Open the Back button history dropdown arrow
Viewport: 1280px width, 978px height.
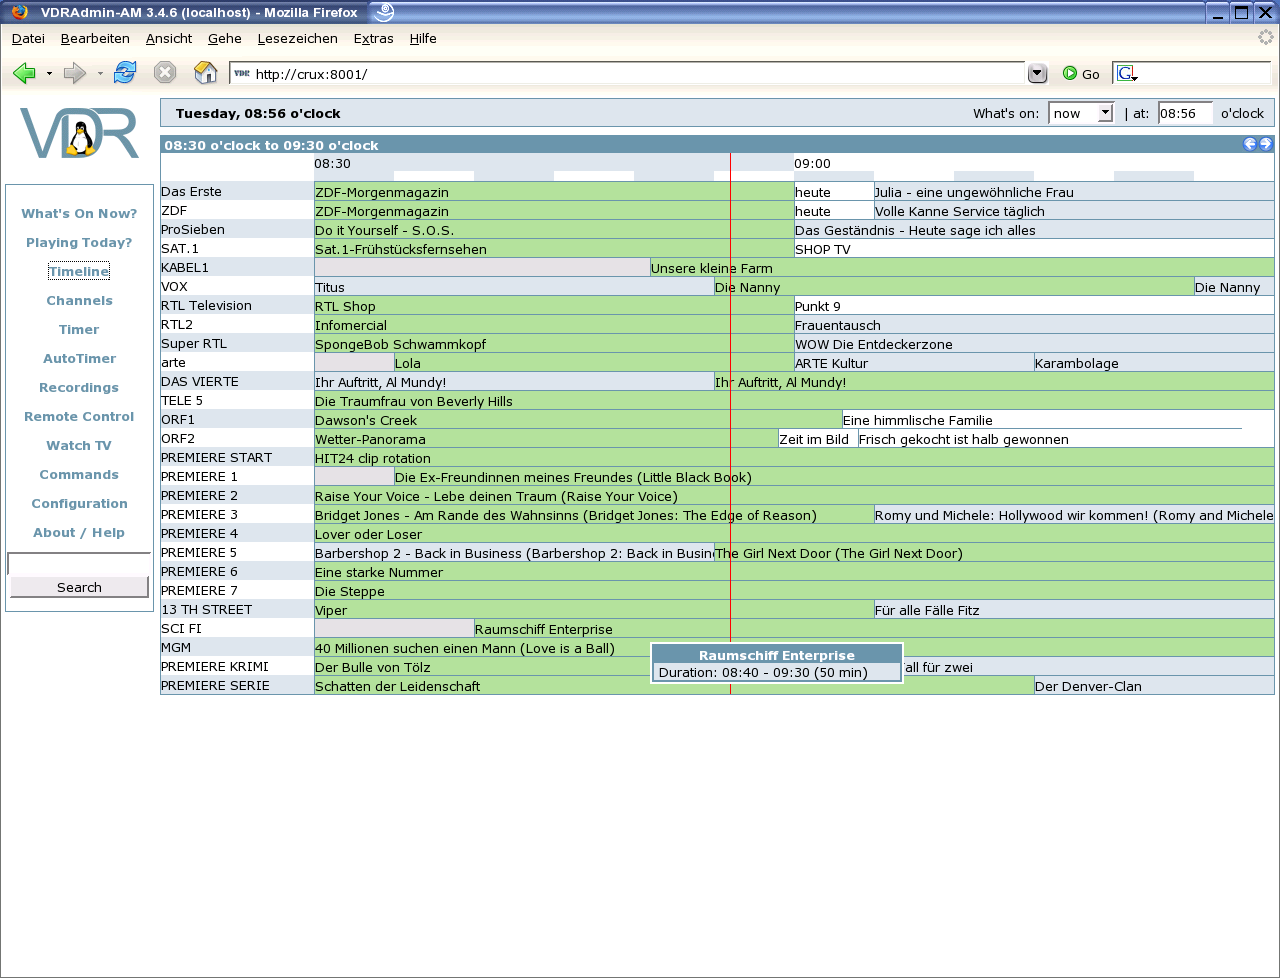pyautogui.click(x=49, y=74)
